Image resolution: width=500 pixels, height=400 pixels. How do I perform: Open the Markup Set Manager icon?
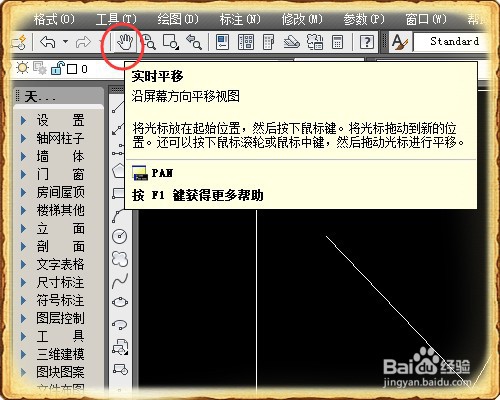[315, 42]
